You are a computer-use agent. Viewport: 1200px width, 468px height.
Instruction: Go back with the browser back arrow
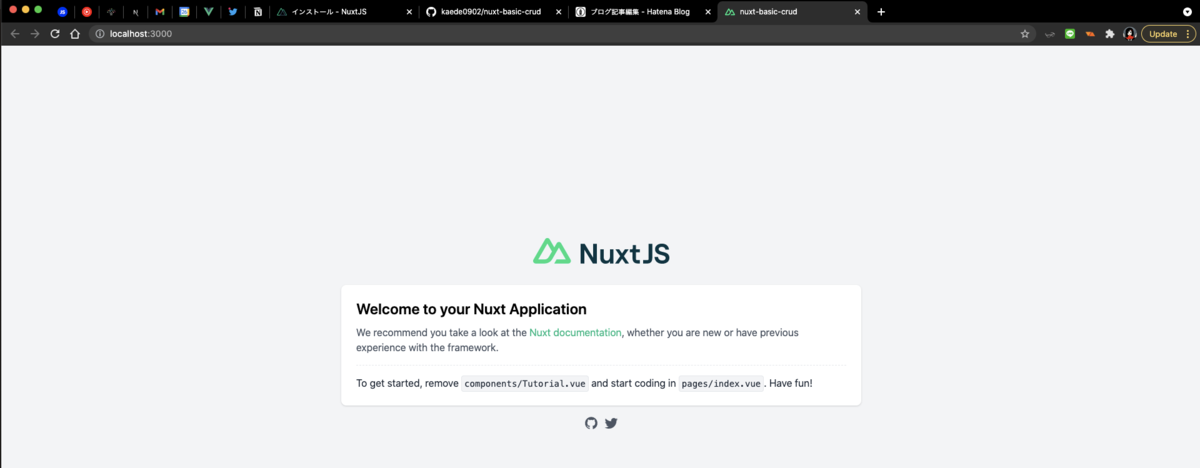click(x=14, y=33)
